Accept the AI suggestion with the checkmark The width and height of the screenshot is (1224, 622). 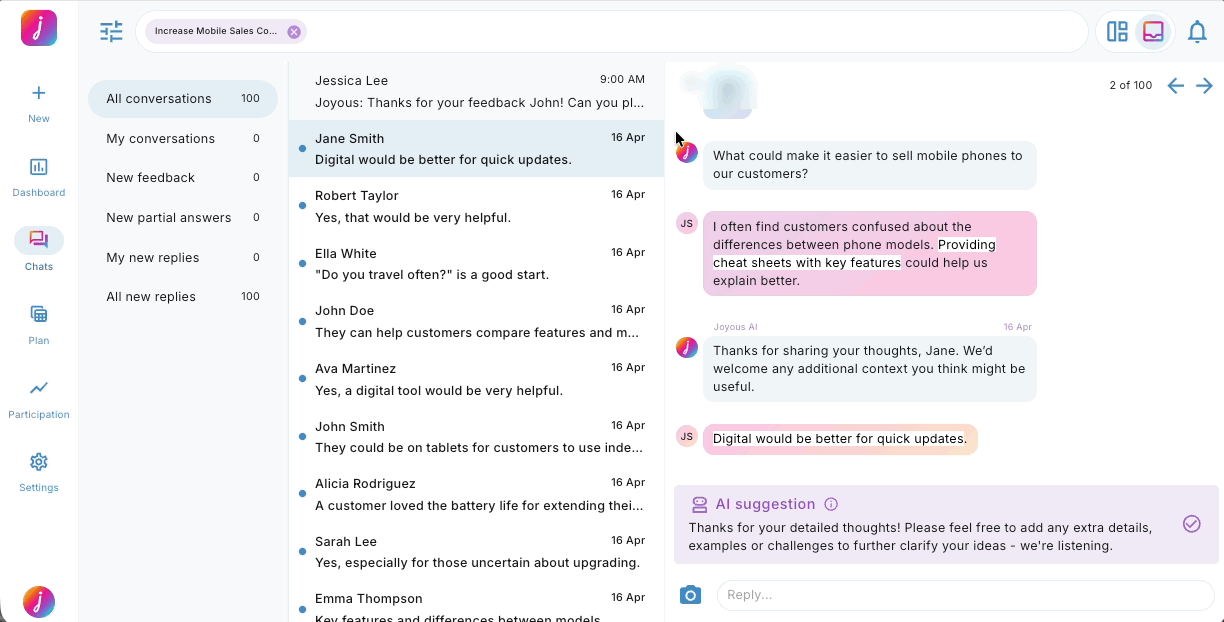point(1191,523)
